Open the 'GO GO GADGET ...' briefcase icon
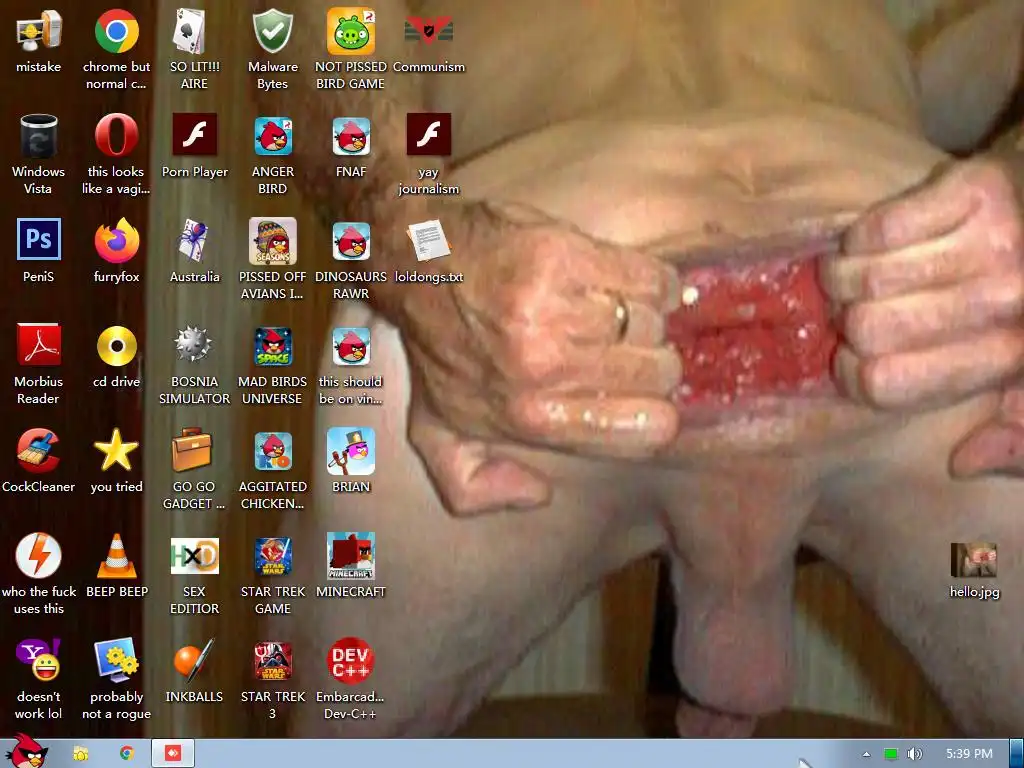Viewport: 1024px width, 768px height. click(x=191, y=451)
